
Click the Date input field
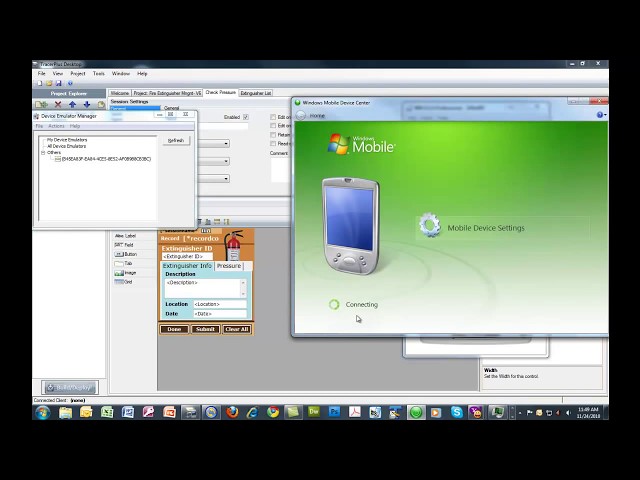click(x=220, y=314)
